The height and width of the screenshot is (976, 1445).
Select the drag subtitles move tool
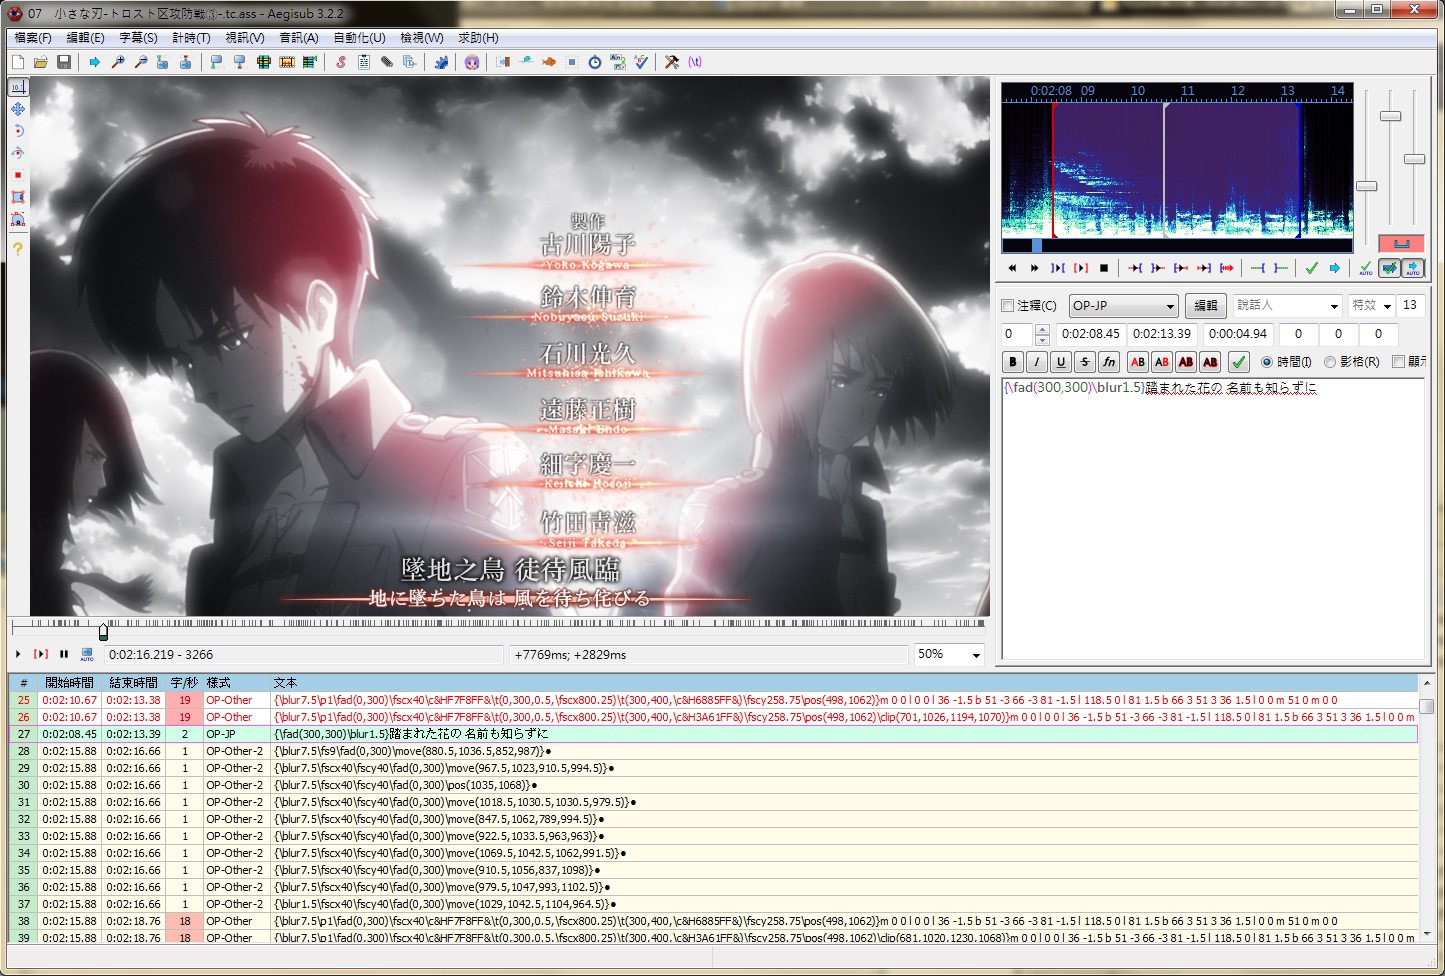pos(18,109)
